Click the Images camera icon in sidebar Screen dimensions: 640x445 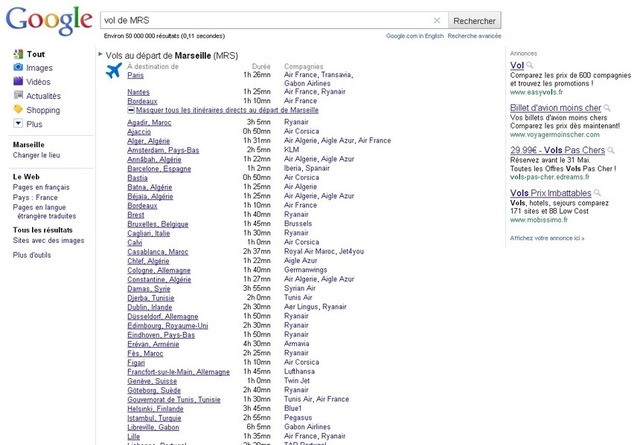[18, 68]
